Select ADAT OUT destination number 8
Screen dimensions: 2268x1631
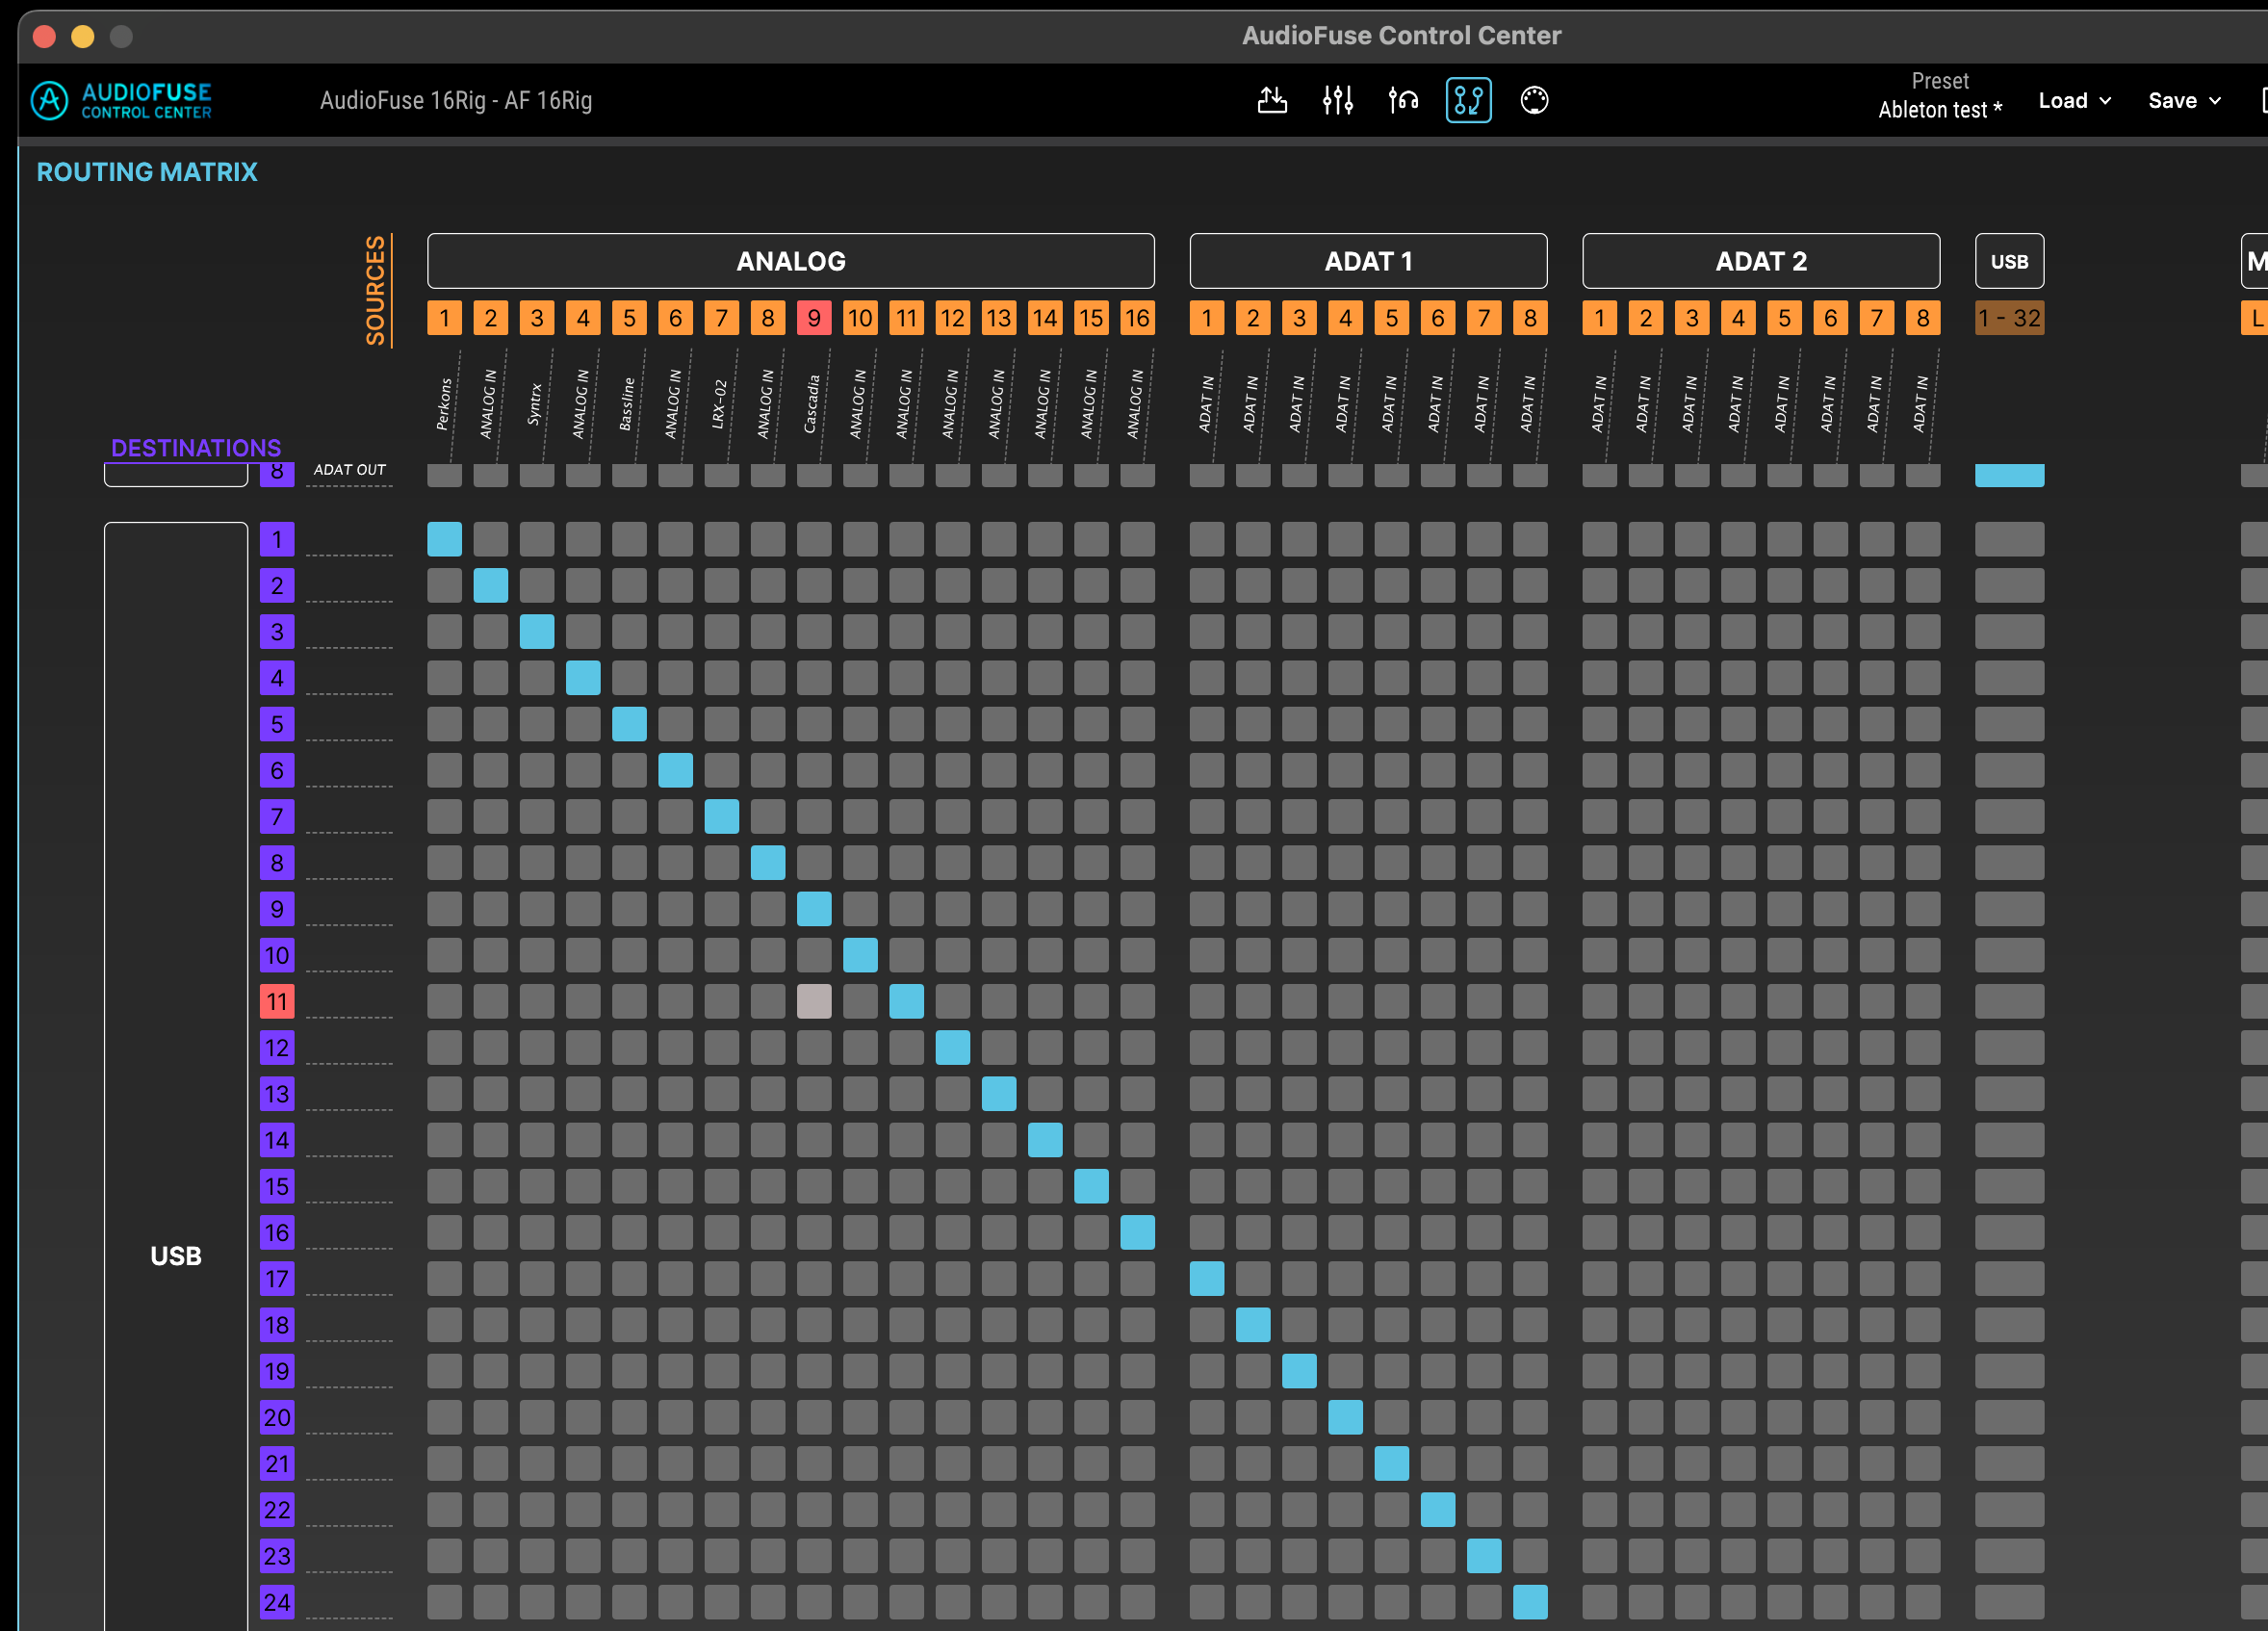point(277,475)
